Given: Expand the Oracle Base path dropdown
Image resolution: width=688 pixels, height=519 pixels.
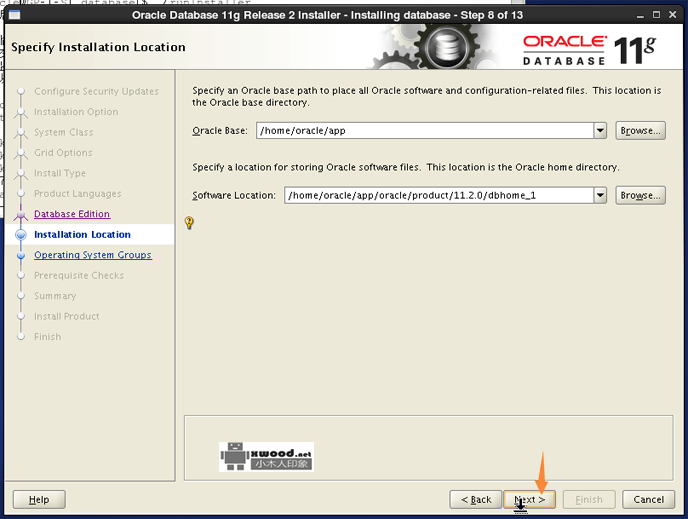Looking at the screenshot, I should 600,131.
